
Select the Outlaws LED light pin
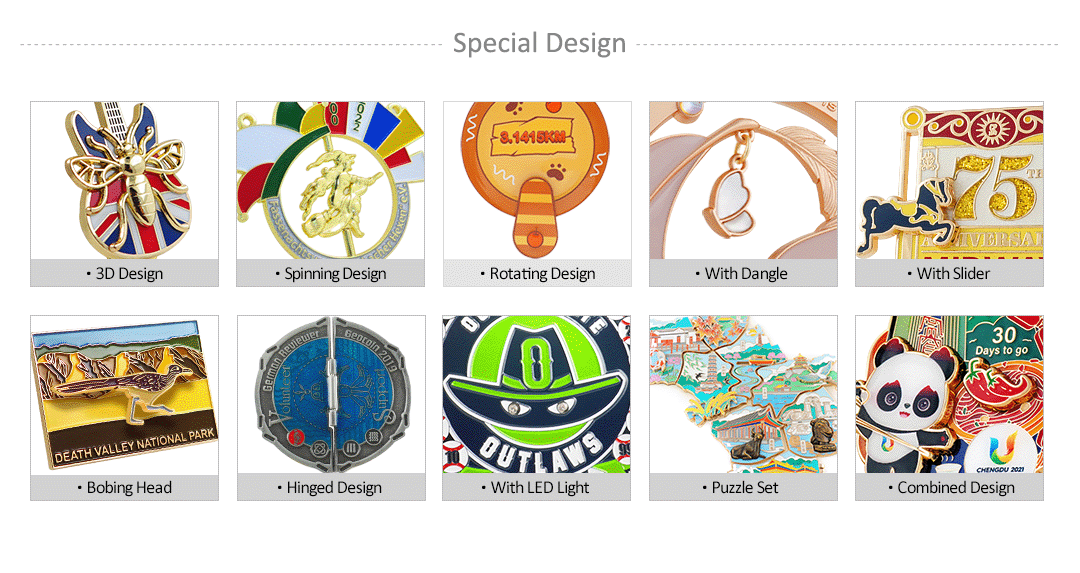click(537, 395)
